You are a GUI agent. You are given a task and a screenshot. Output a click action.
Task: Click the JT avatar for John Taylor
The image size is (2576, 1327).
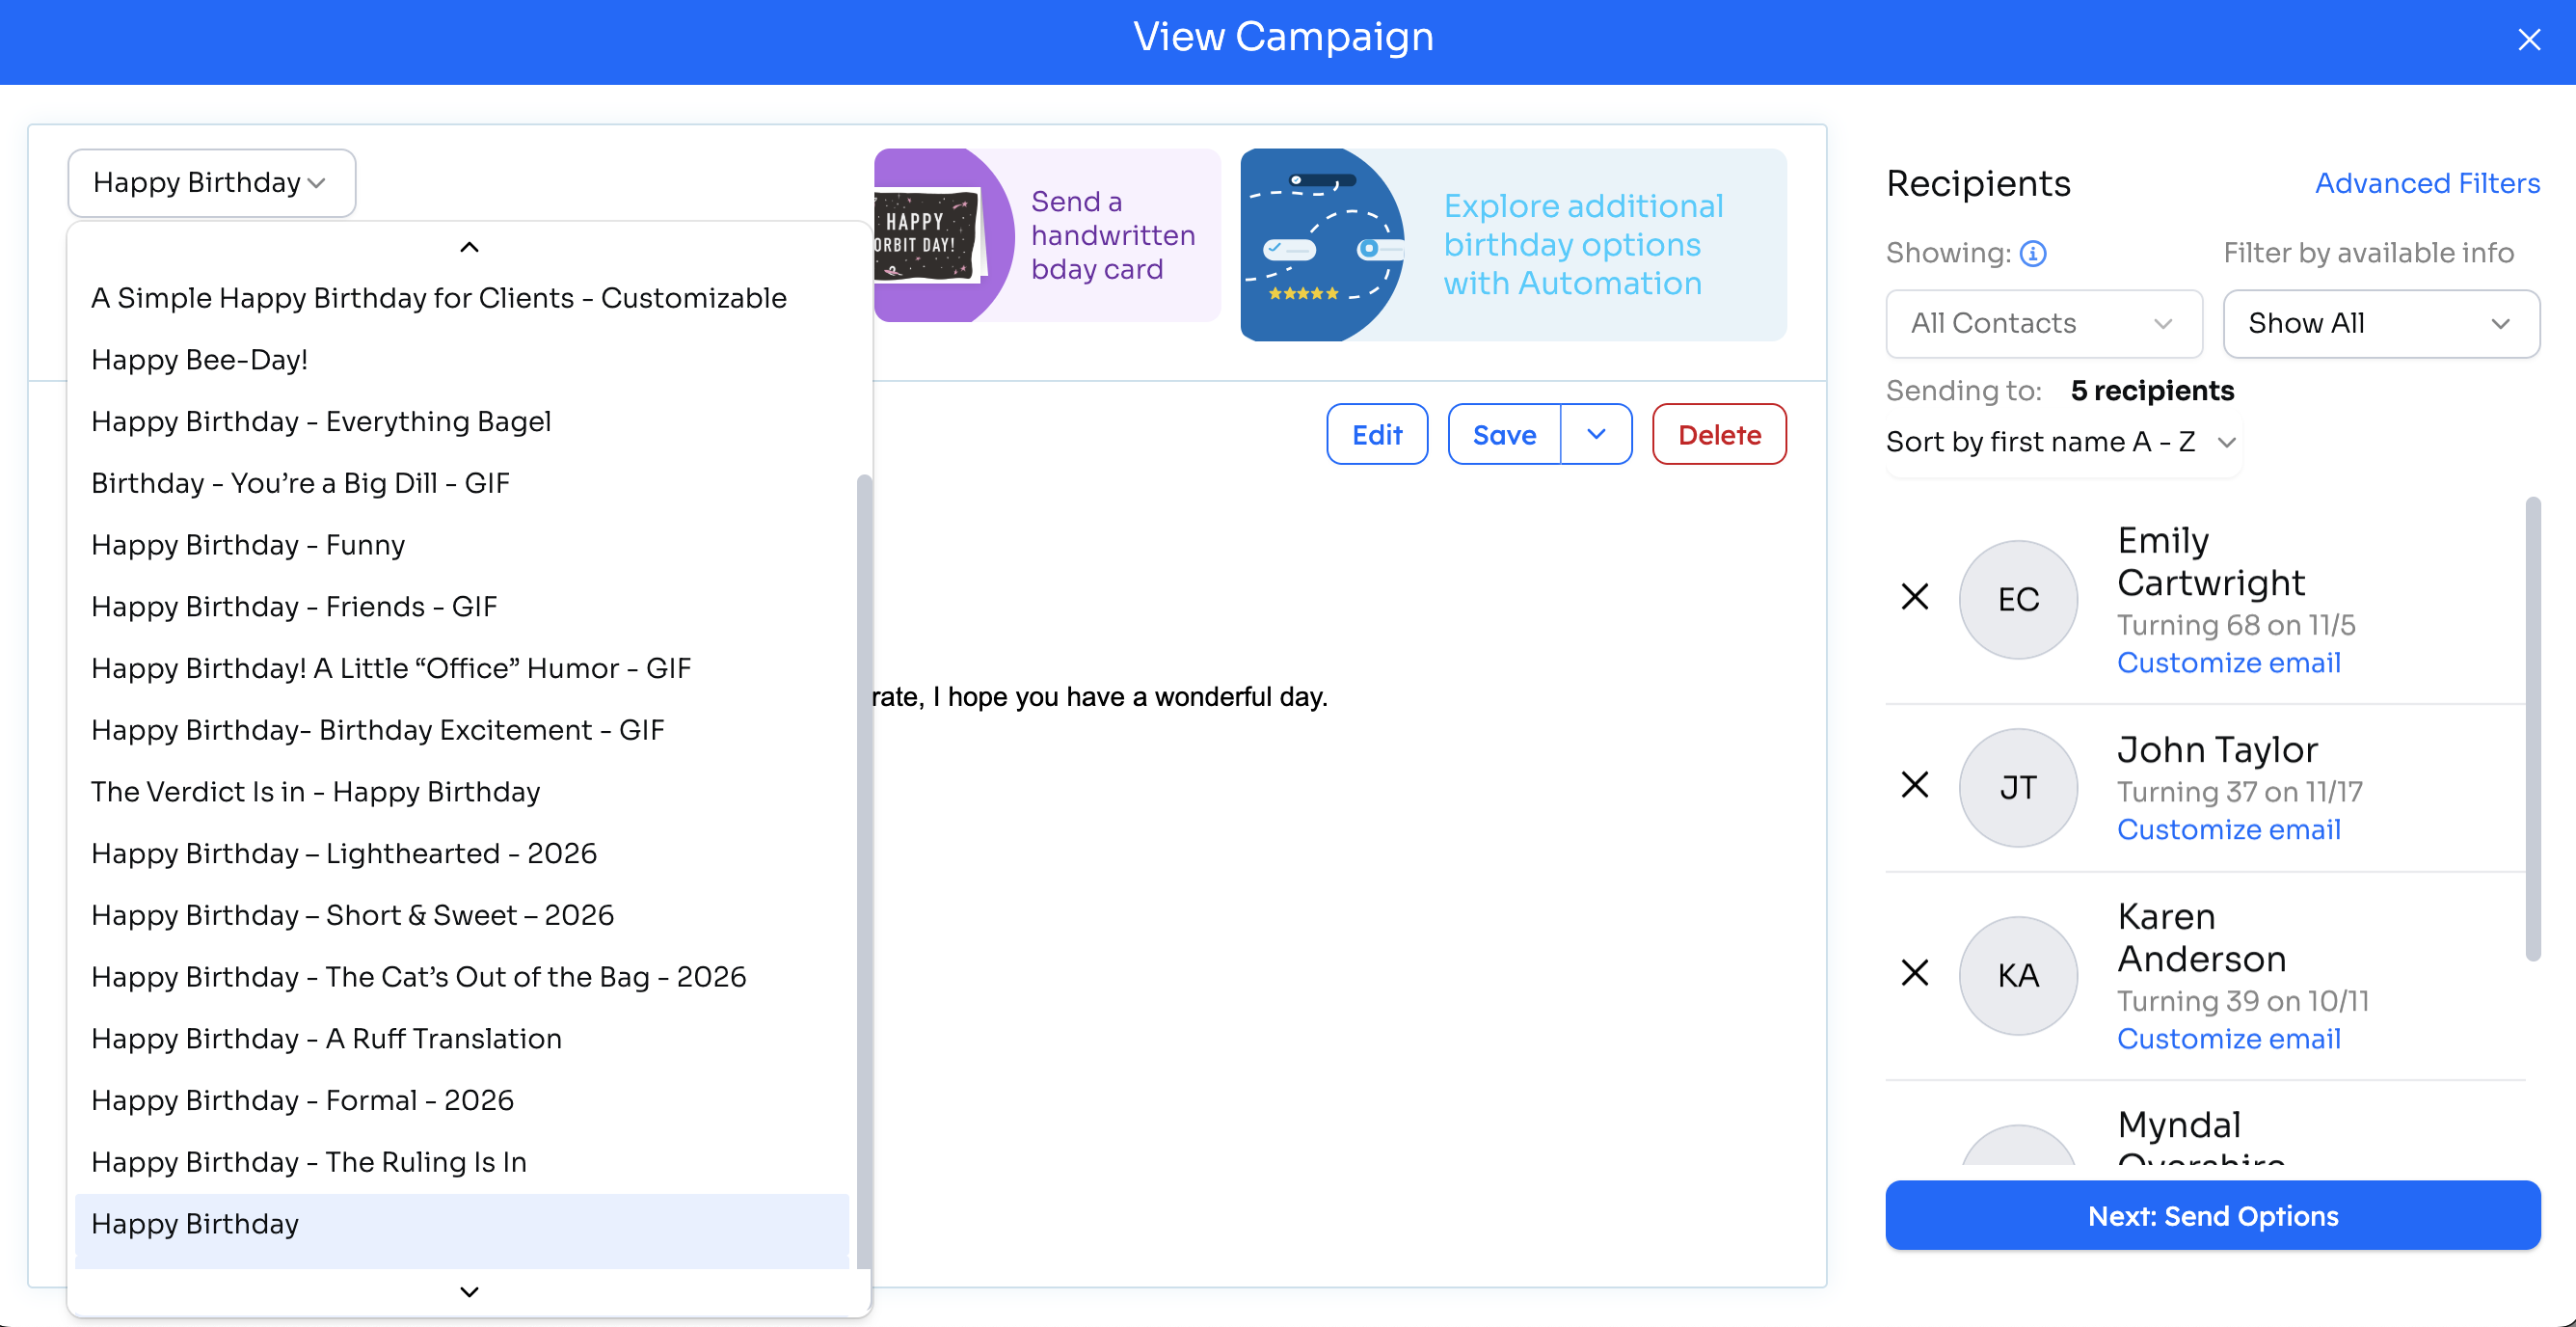2018,788
